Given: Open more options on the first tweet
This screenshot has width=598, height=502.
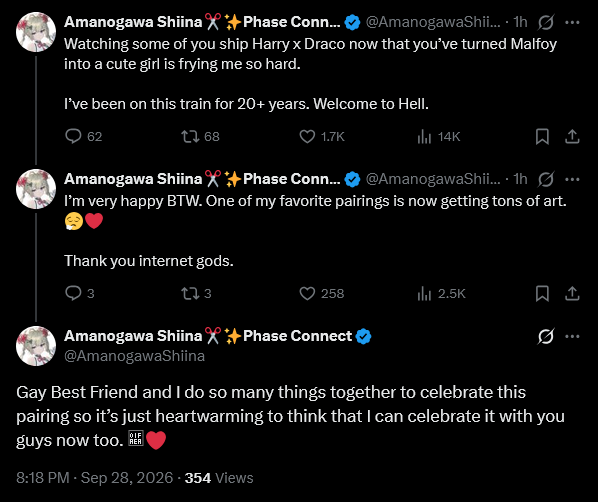Looking at the screenshot, I should pos(572,23).
